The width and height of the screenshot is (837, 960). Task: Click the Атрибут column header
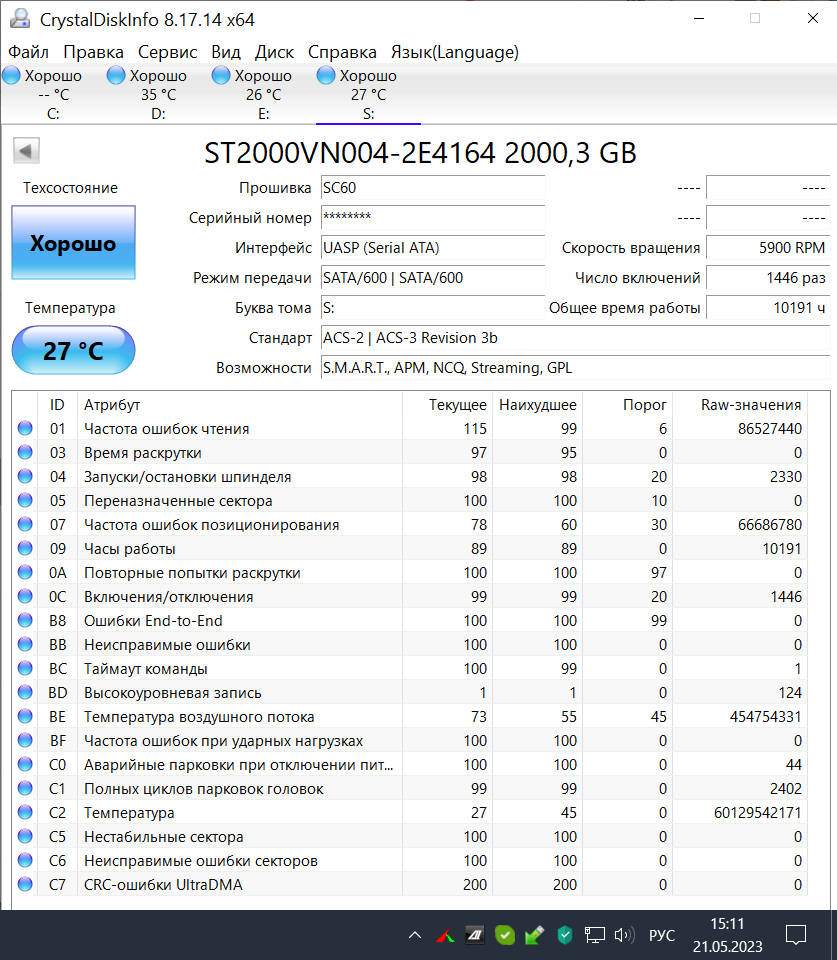(x=240, y=405)
